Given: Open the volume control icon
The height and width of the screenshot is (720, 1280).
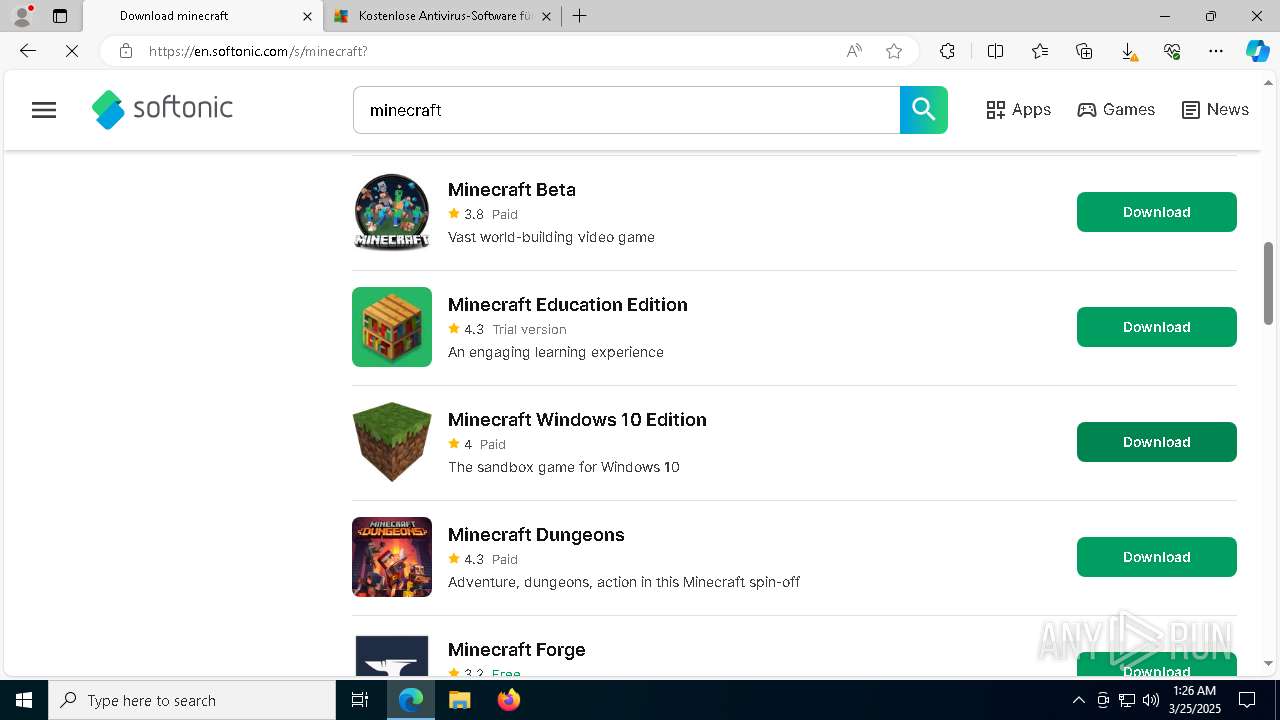Looking at the screenshot, I should (x=1151, y=700).
